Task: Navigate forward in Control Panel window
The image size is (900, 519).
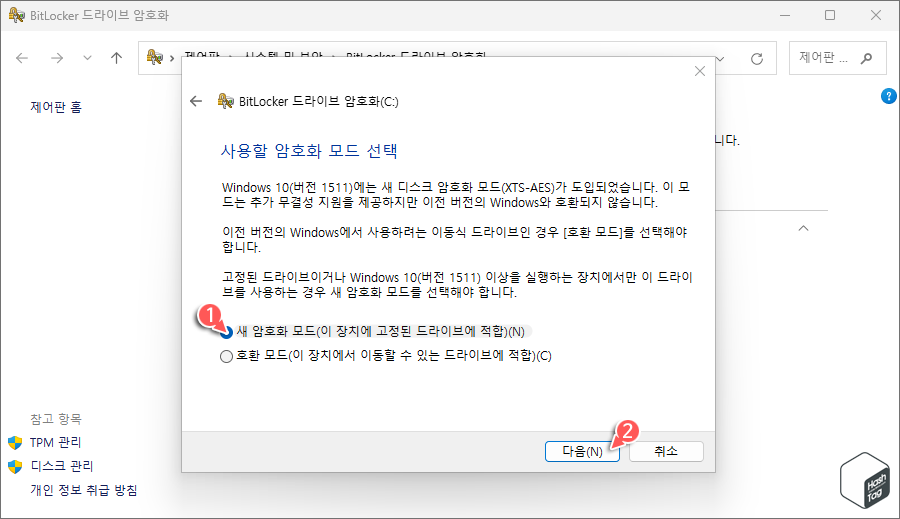Action: click(x=56, y=58)
